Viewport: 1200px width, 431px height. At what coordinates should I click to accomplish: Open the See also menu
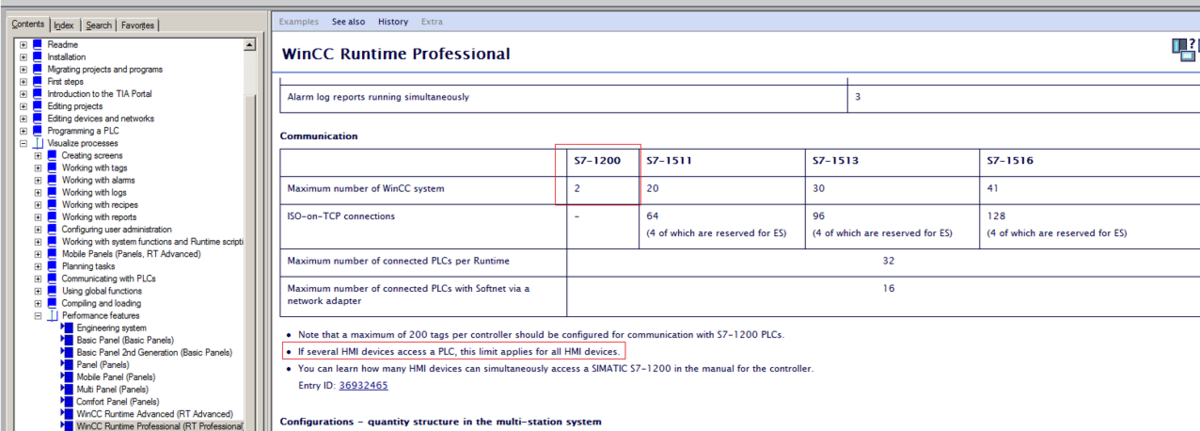point(348,21)
